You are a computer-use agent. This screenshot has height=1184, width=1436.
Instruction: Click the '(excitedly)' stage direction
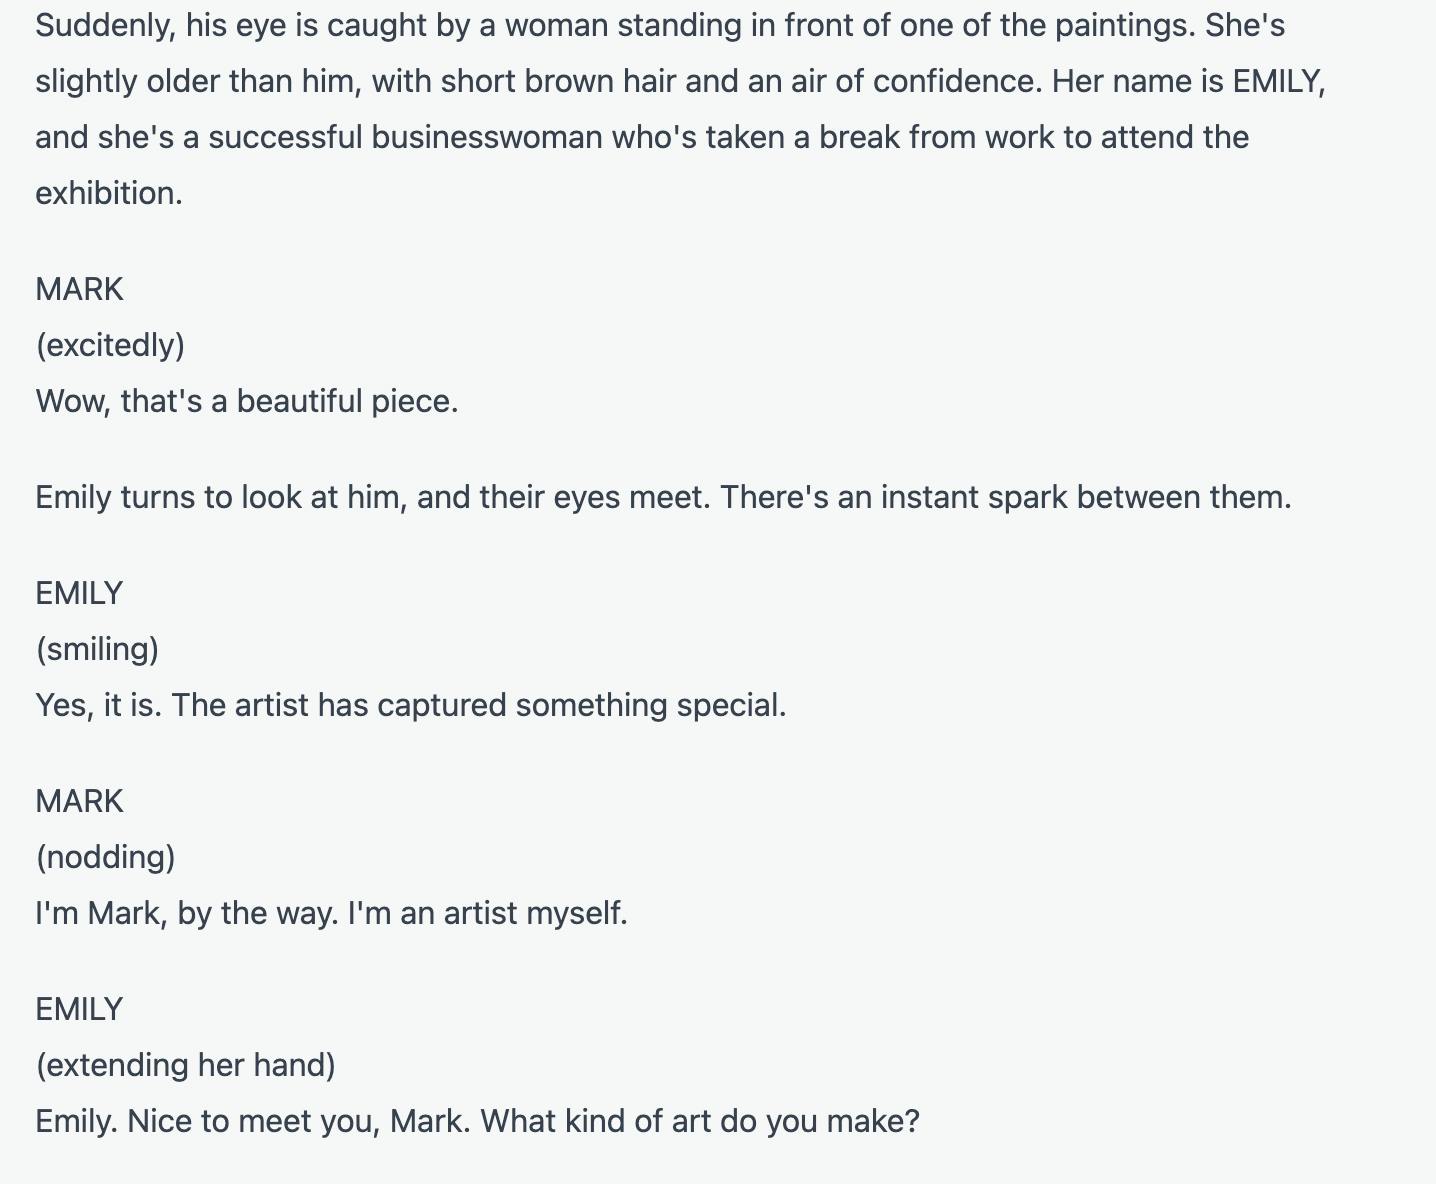click(x=110, y=345)
